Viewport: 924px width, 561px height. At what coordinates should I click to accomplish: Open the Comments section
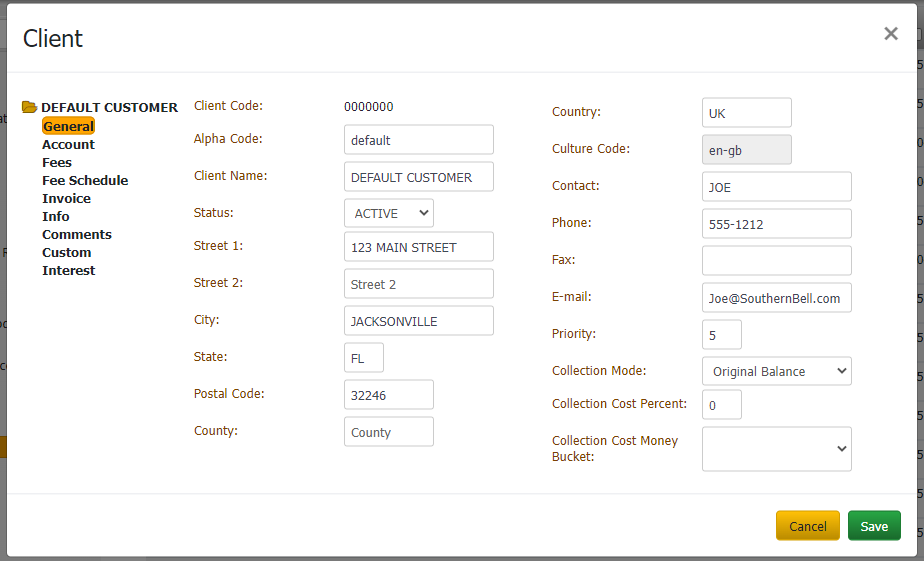77,235
